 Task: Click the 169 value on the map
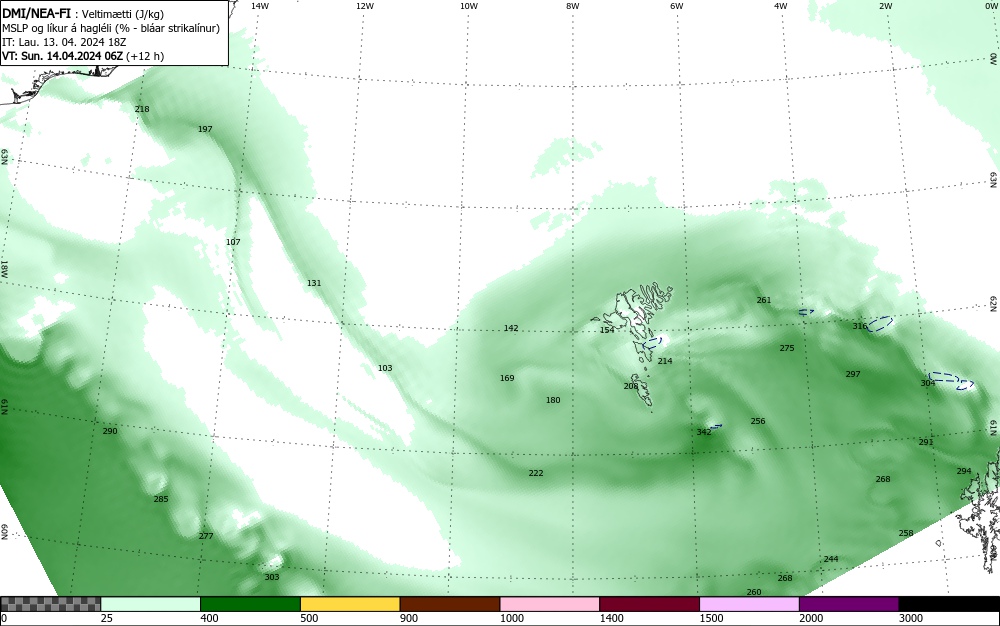507,379
